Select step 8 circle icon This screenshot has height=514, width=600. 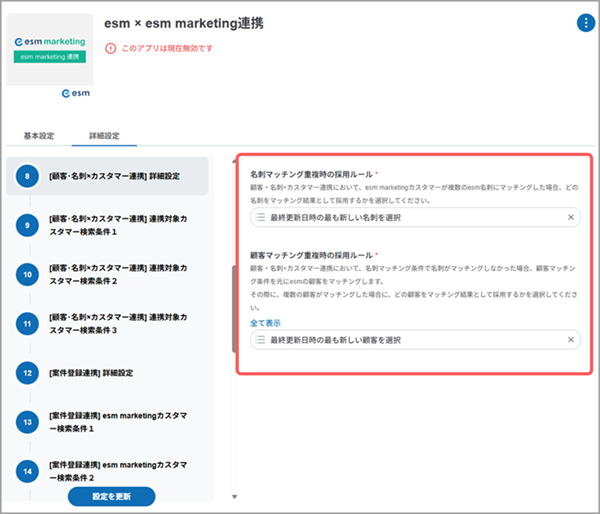(27, 175)
